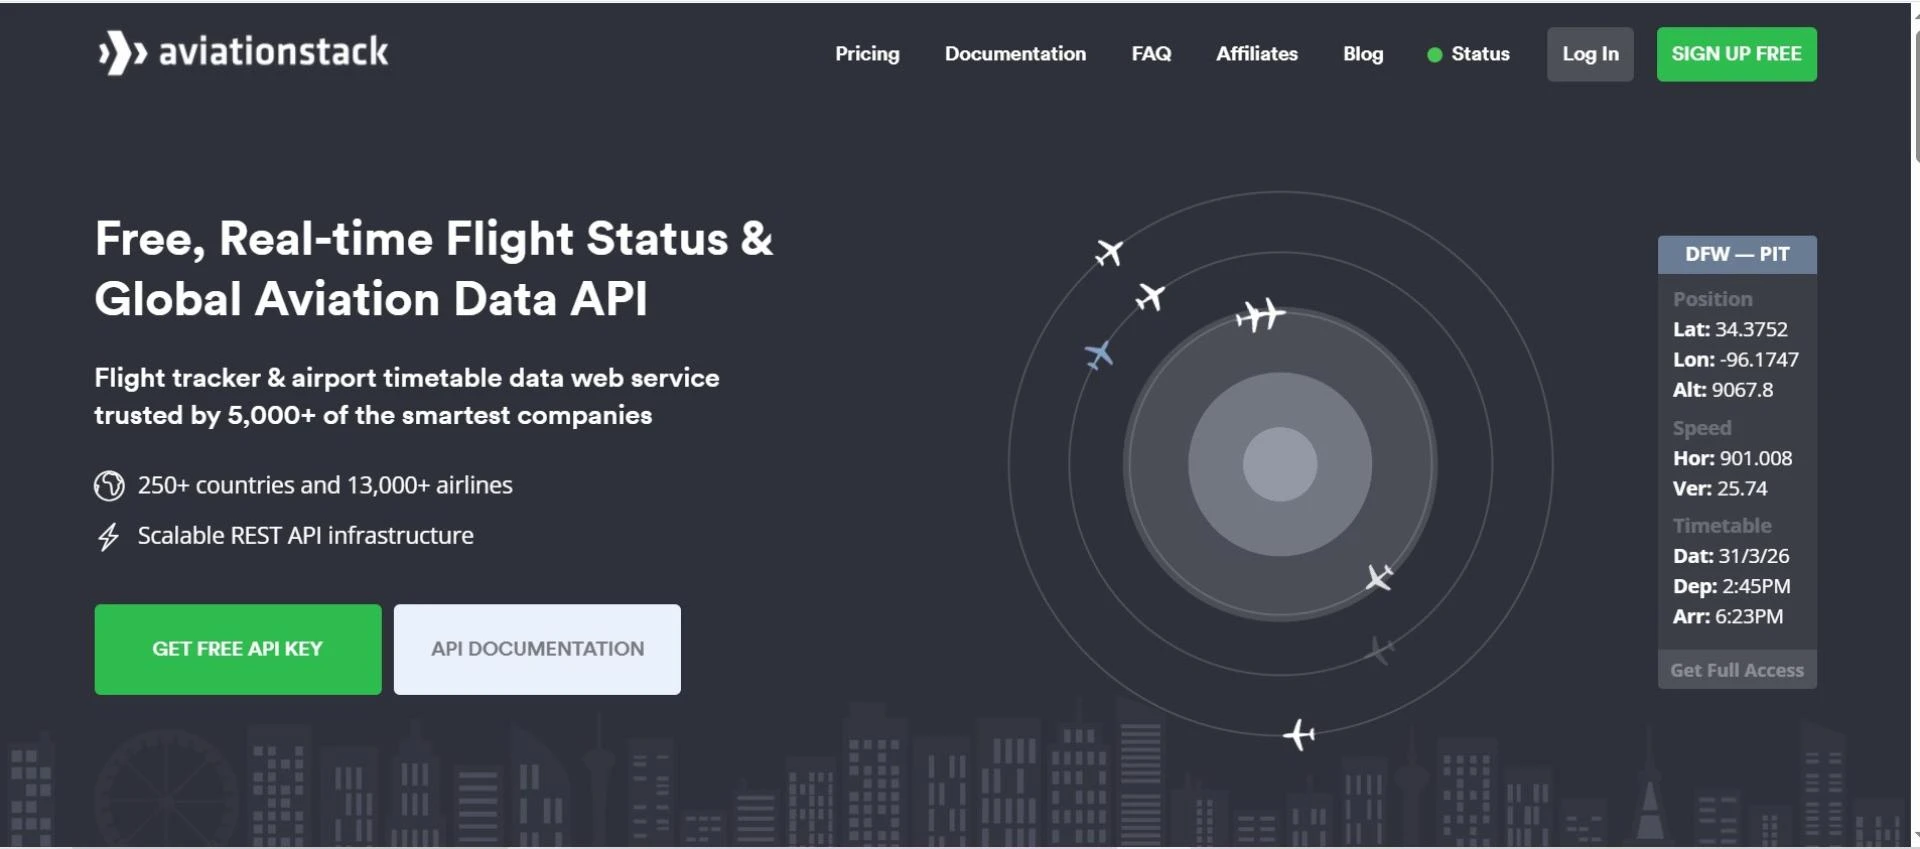Click the page vertical scrollbar thumb

[1916, 95]
